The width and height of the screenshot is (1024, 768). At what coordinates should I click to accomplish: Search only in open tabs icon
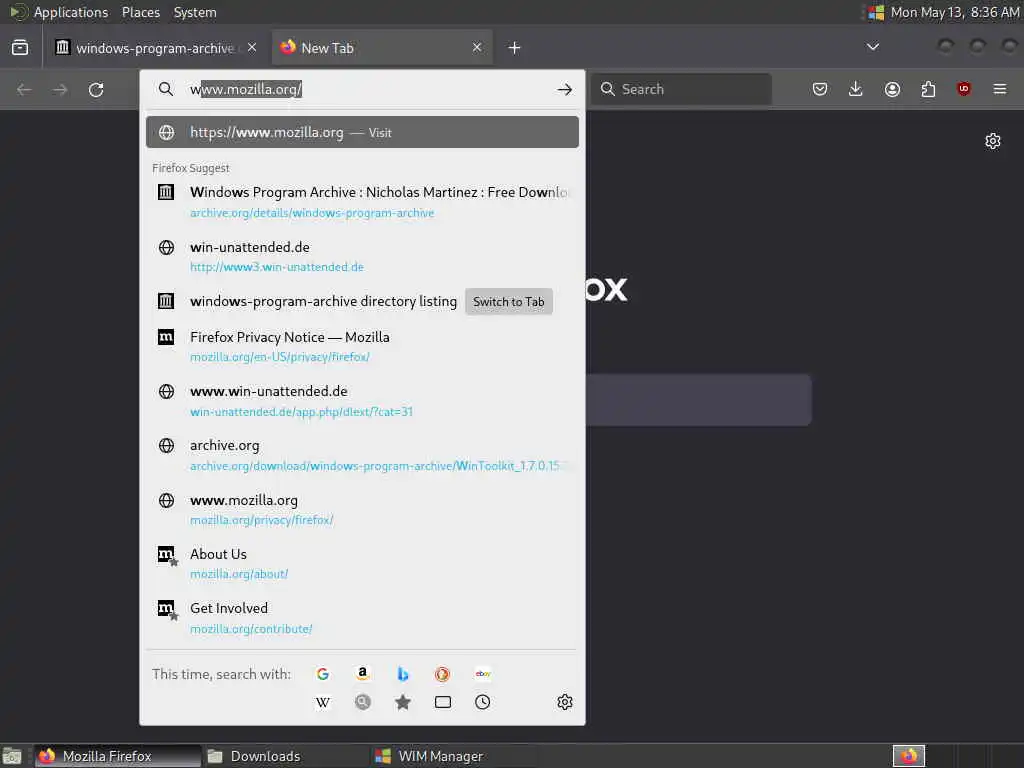[443, 702]
